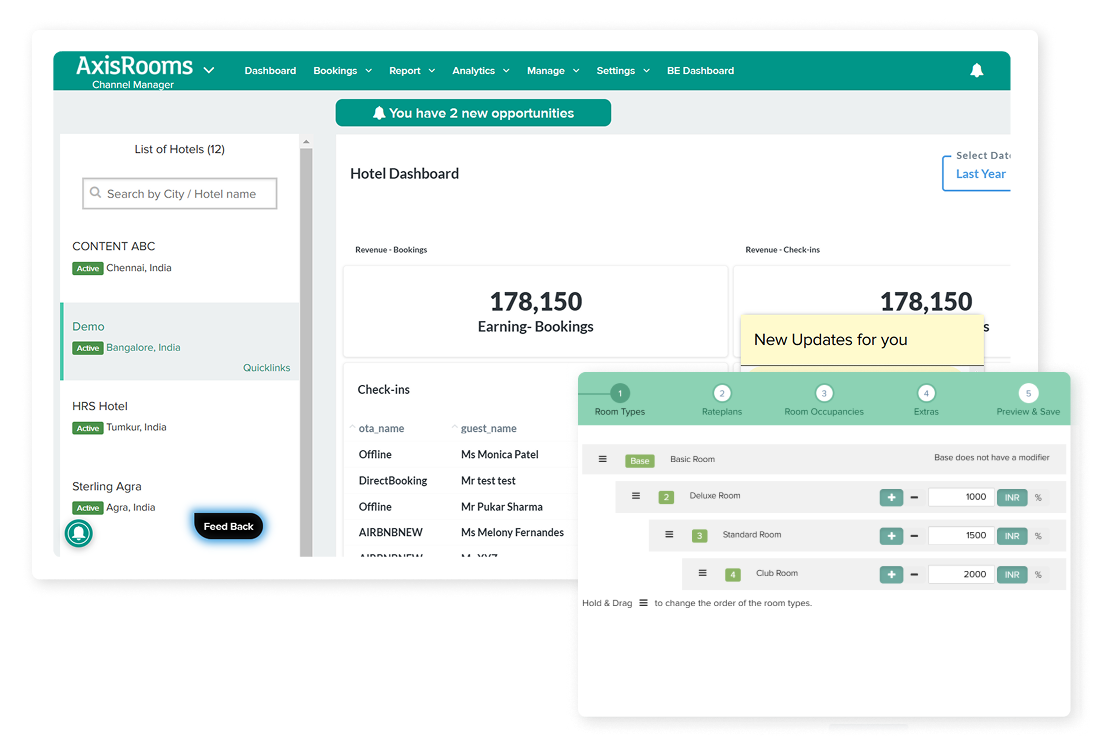This screenshot has height=744, width=1100.
Task: Click the hotel list vertical scrollbar
Action: [x=306, y=350]
